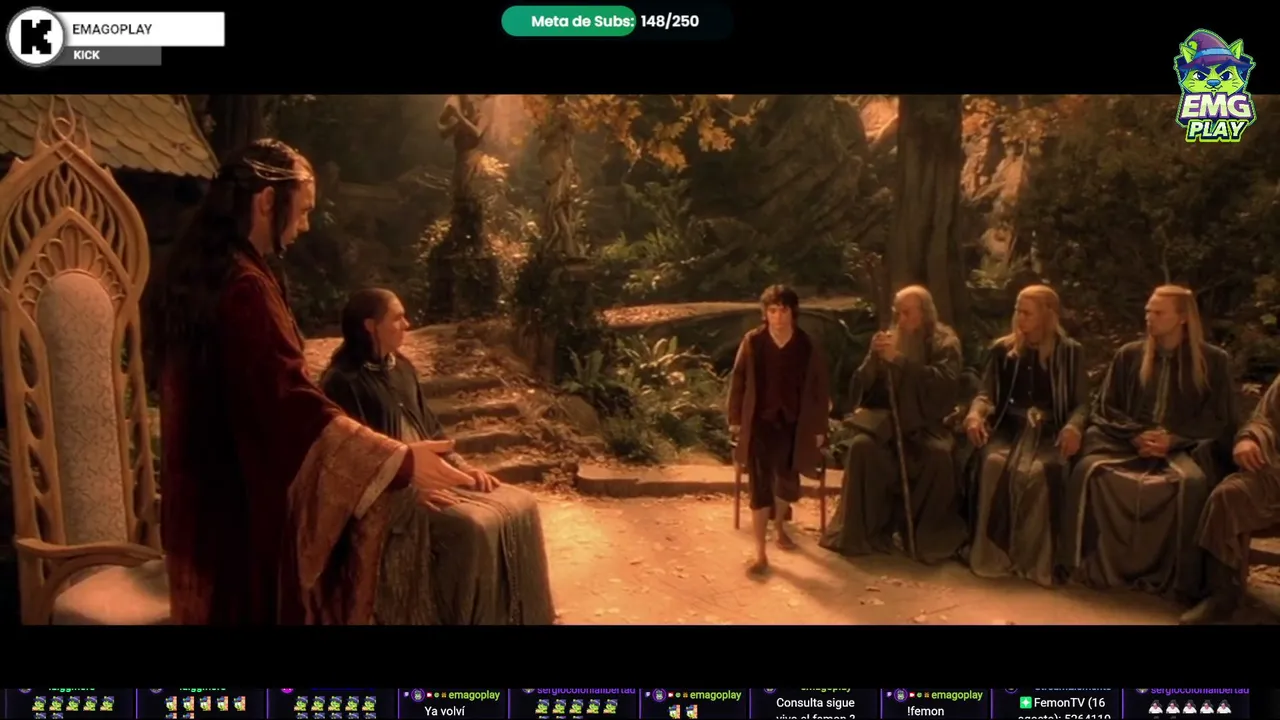Click the "Ya volví" chat message
Screen dimensions: 1280x720
tap(445, 711)
